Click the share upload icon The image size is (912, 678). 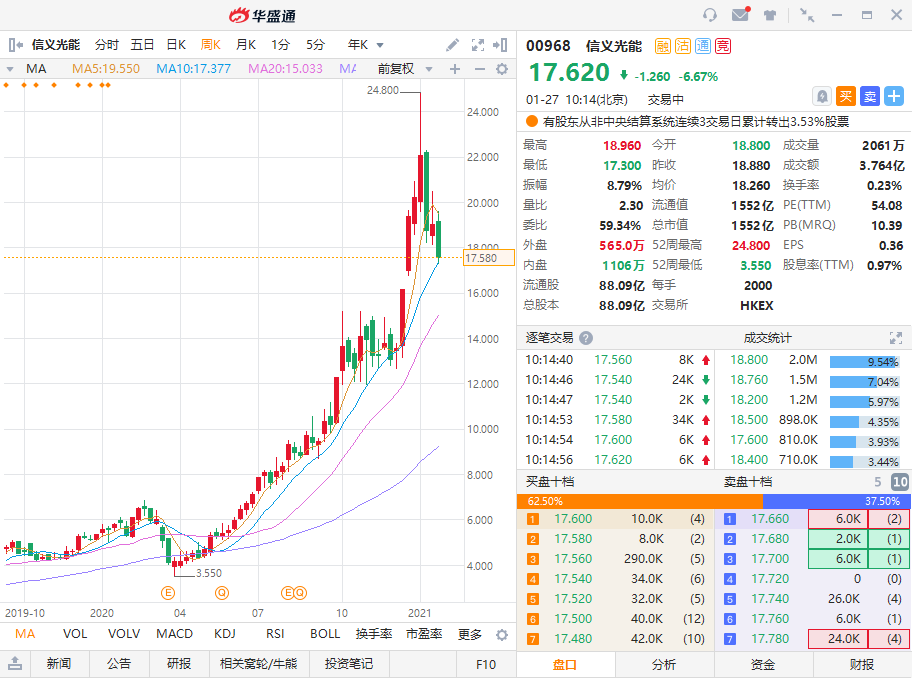pos(15,663)
